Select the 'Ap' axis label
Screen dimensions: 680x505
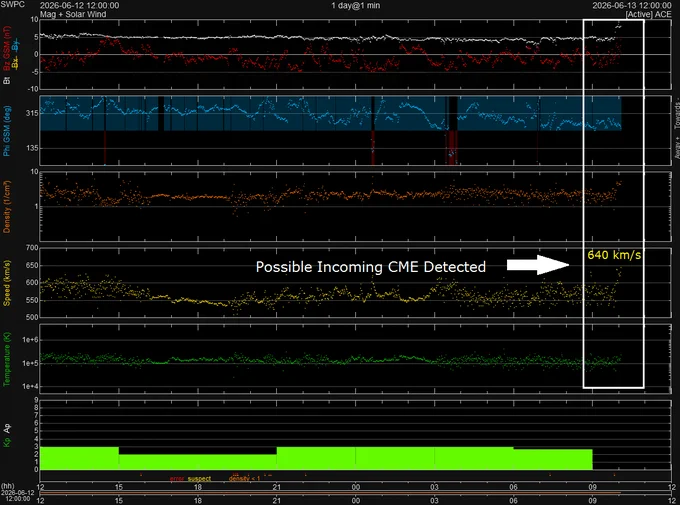click(x=7, y=429)
